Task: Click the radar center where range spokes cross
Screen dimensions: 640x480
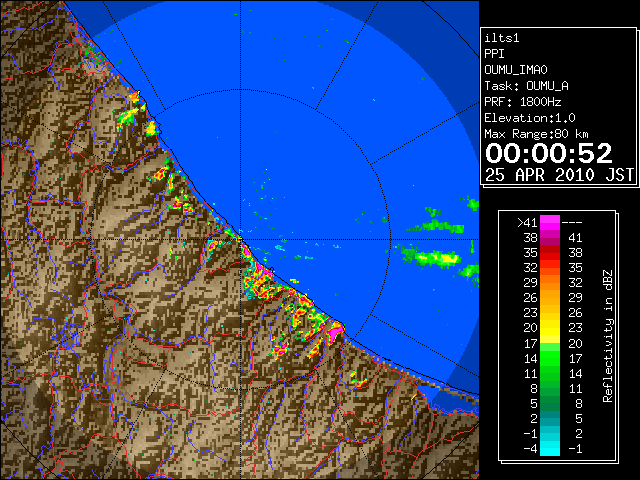Action: click(x=240, y=240)
